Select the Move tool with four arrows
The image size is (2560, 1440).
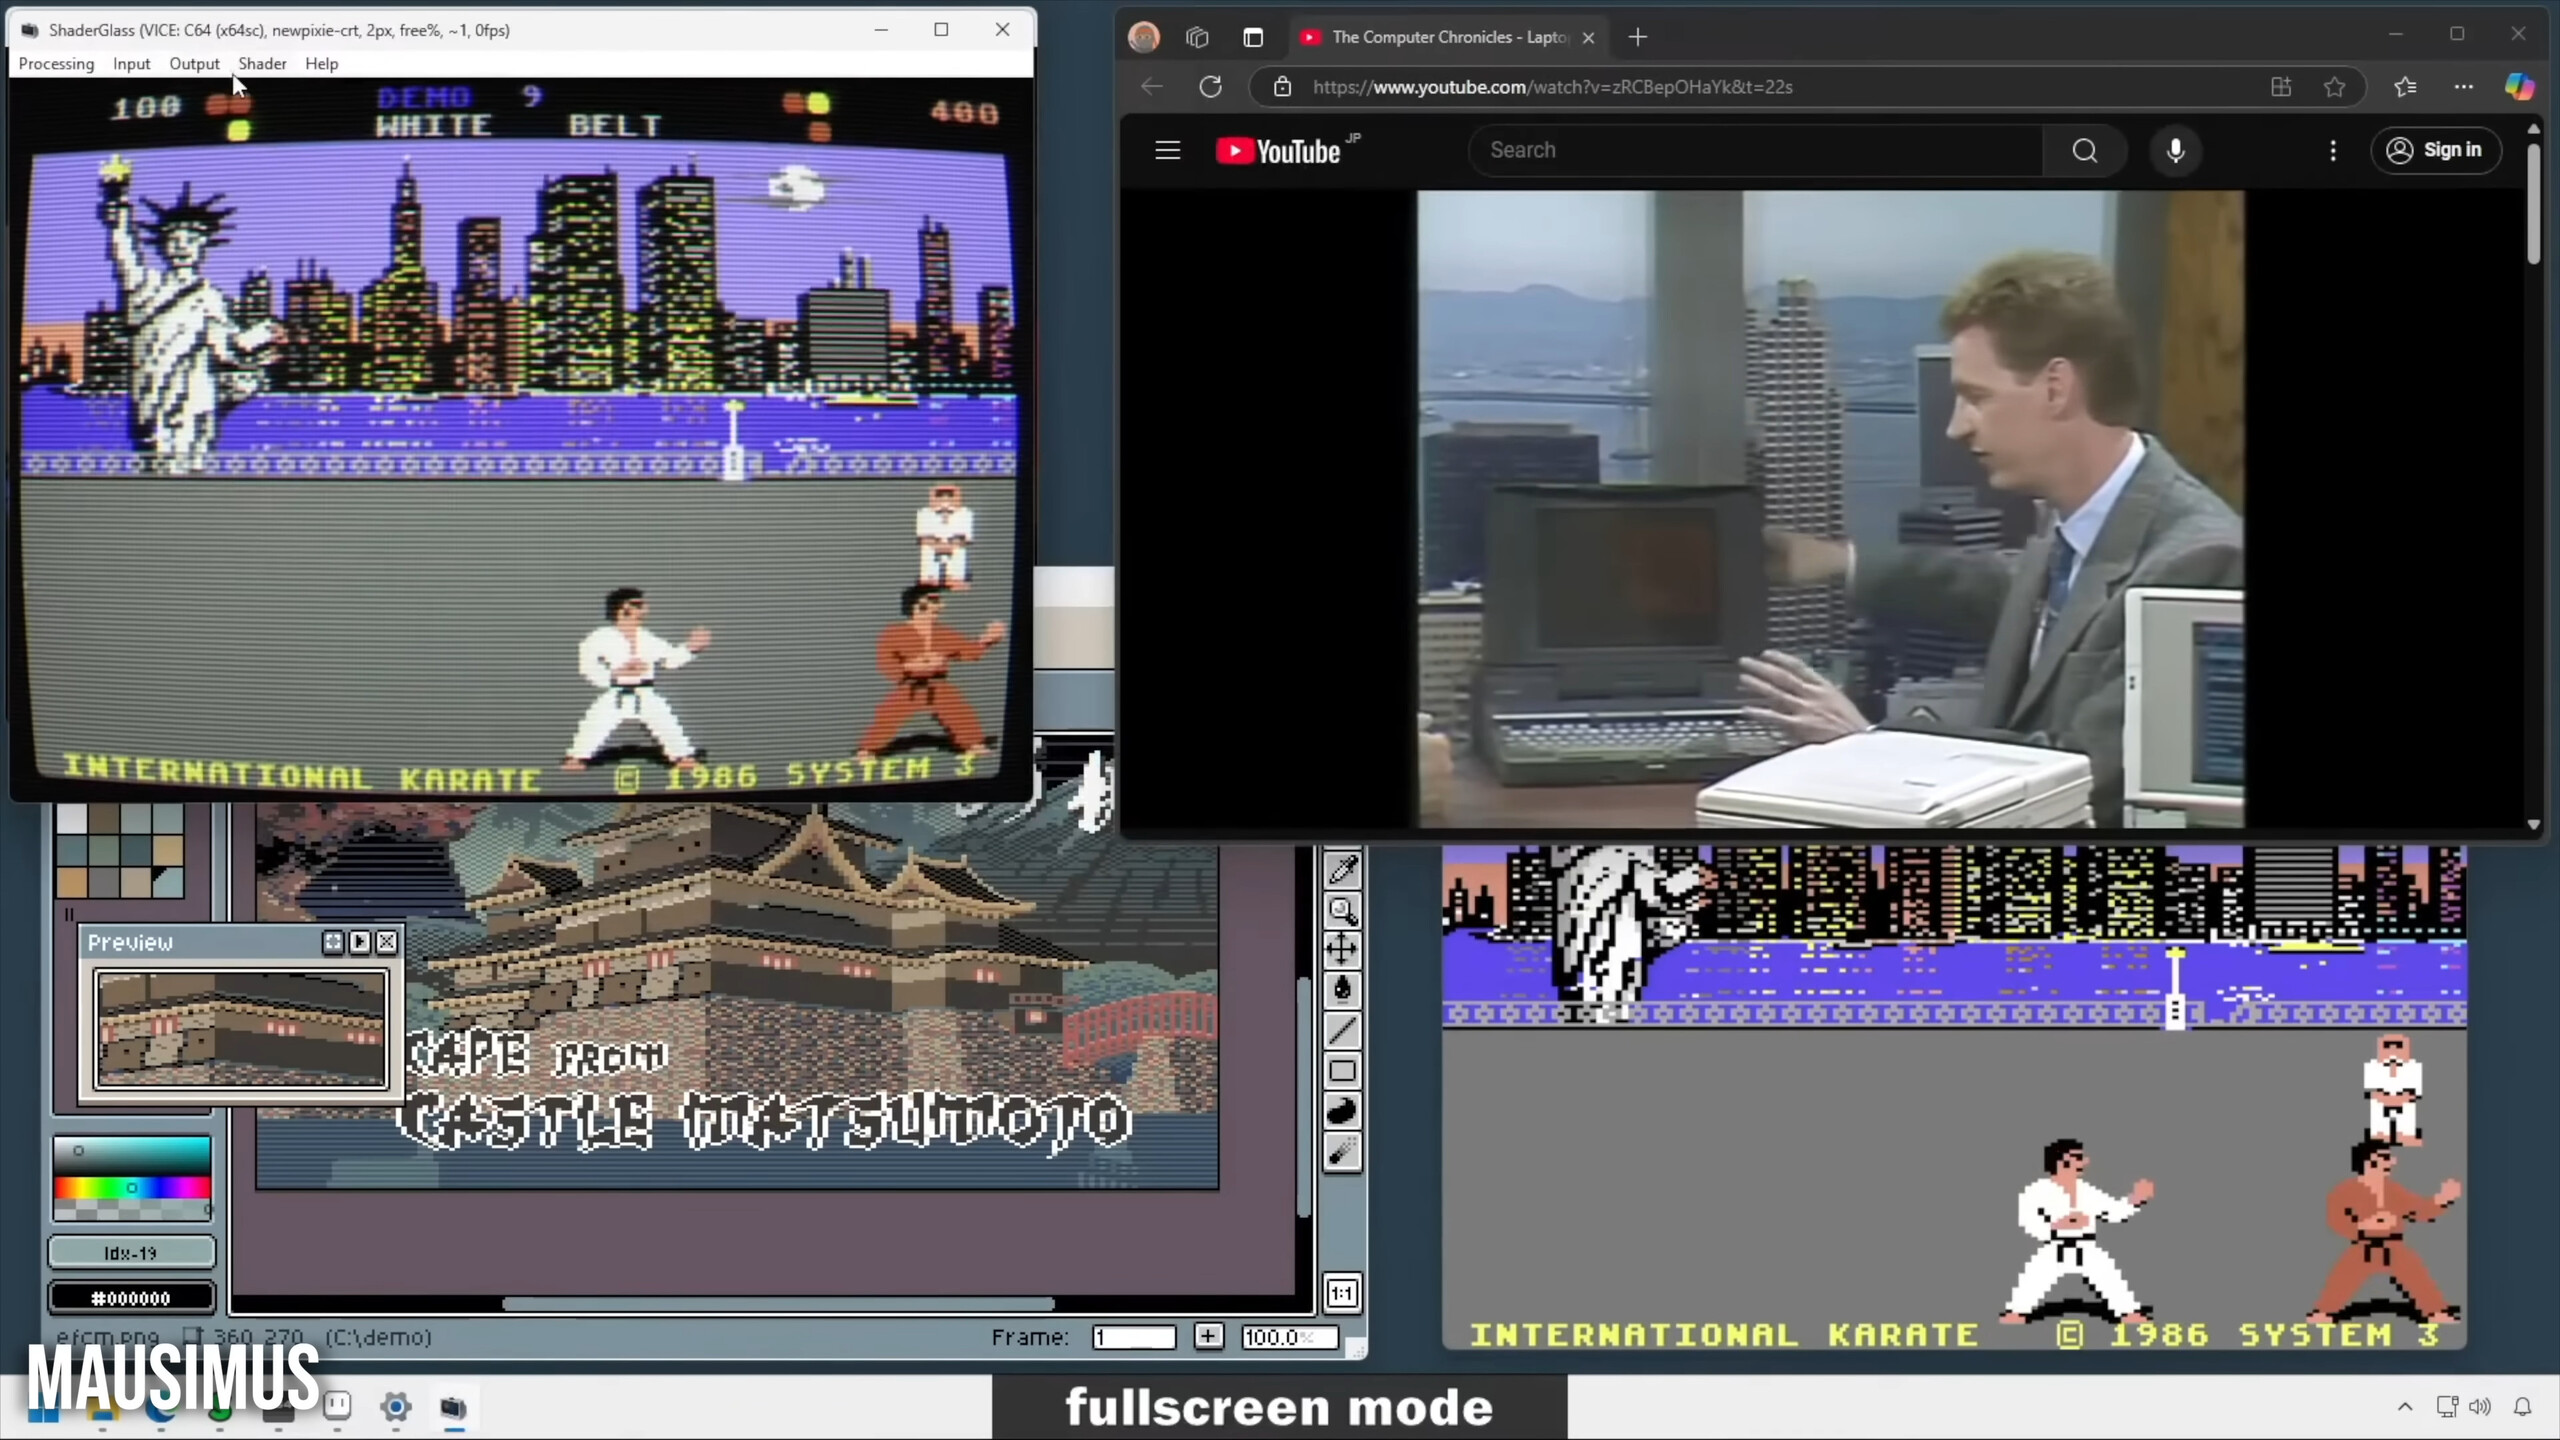tap(1342, 948)
